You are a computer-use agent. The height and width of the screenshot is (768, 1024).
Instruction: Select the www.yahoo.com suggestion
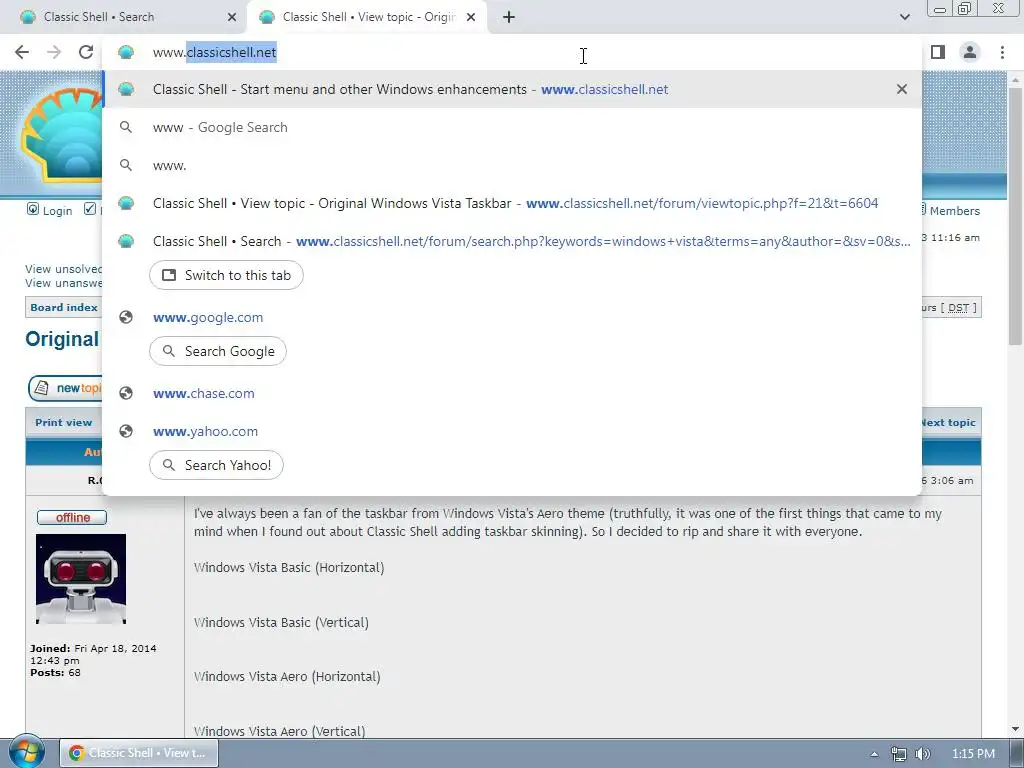512,431
